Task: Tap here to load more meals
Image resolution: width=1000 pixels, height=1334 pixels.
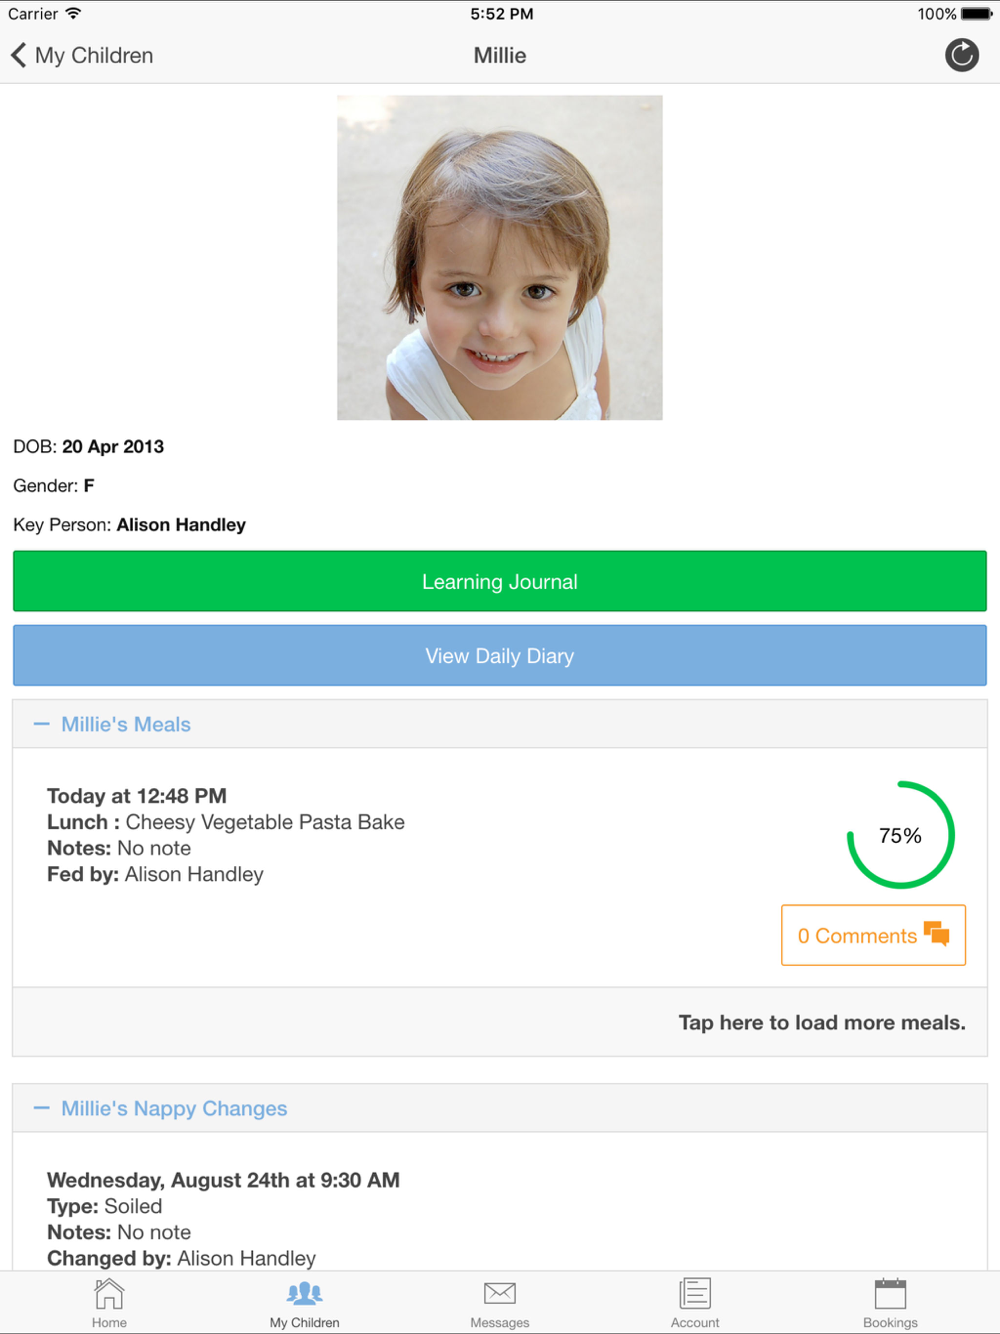Action: pyautogui.click(x=821, y=1022)
